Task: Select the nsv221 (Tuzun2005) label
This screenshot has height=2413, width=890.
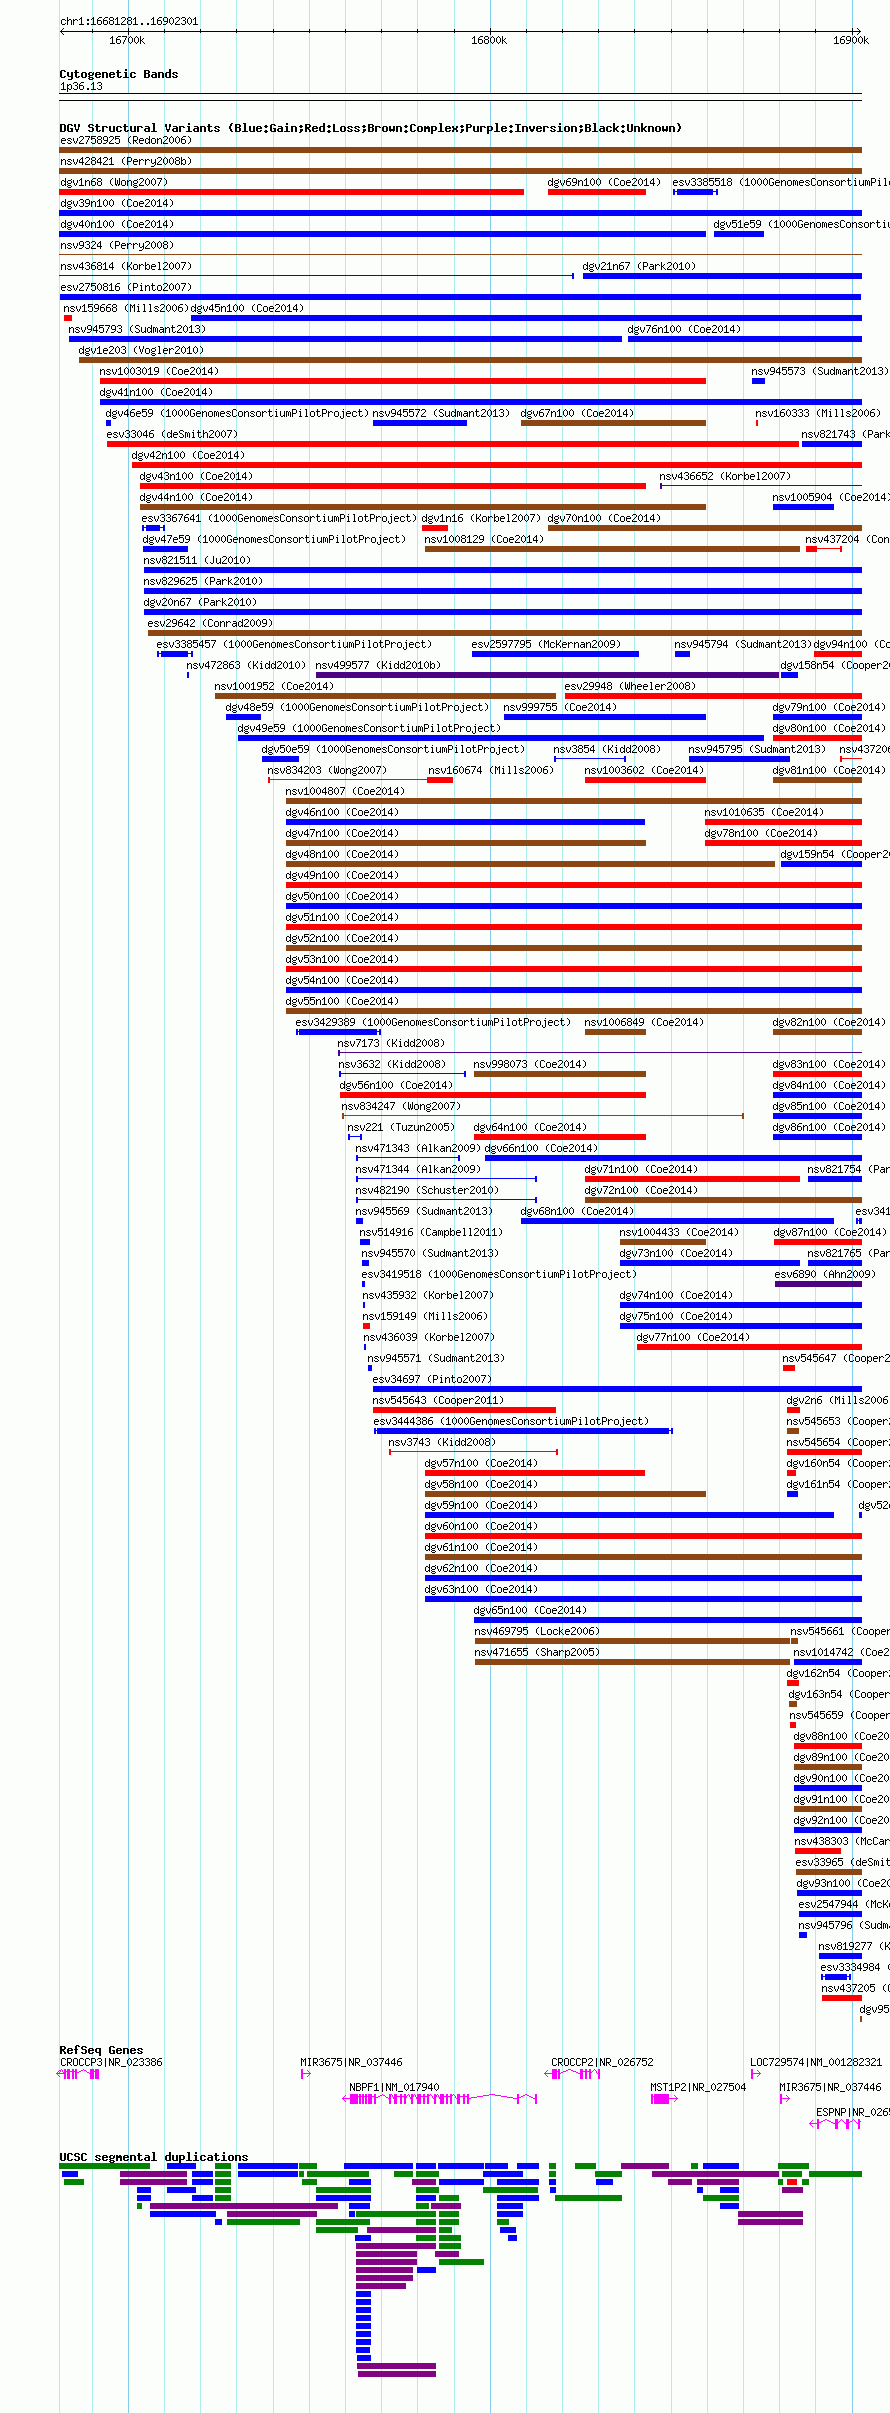Action: pos(401,1127)
